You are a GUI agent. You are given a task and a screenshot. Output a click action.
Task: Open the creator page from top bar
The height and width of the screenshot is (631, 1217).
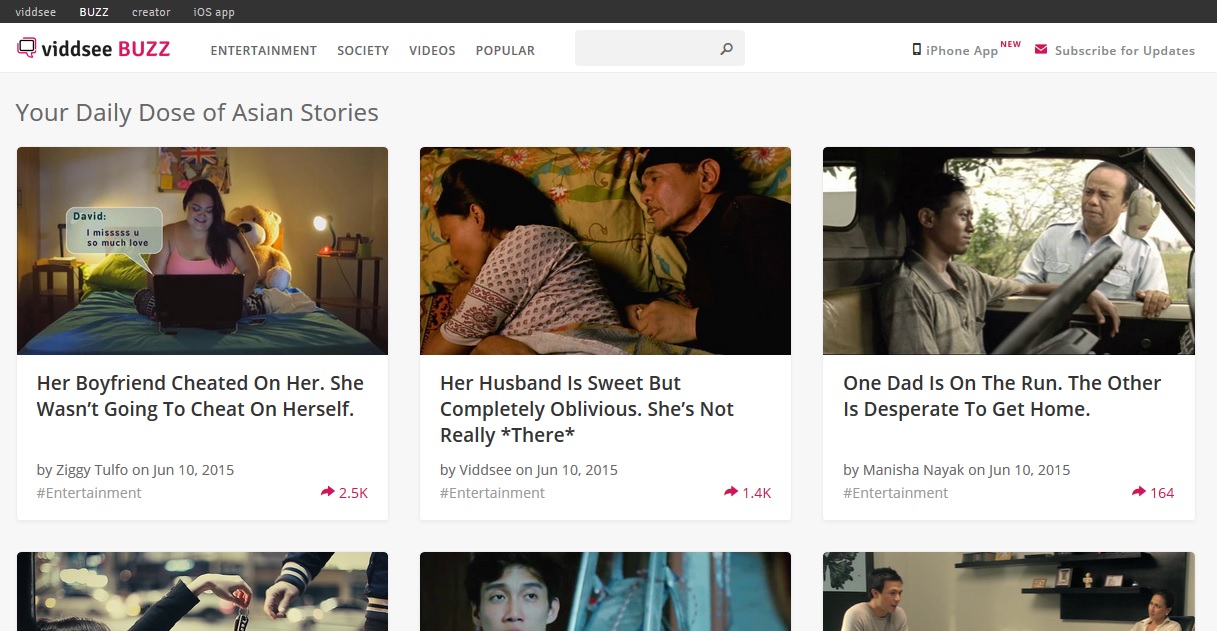[151, 12]
